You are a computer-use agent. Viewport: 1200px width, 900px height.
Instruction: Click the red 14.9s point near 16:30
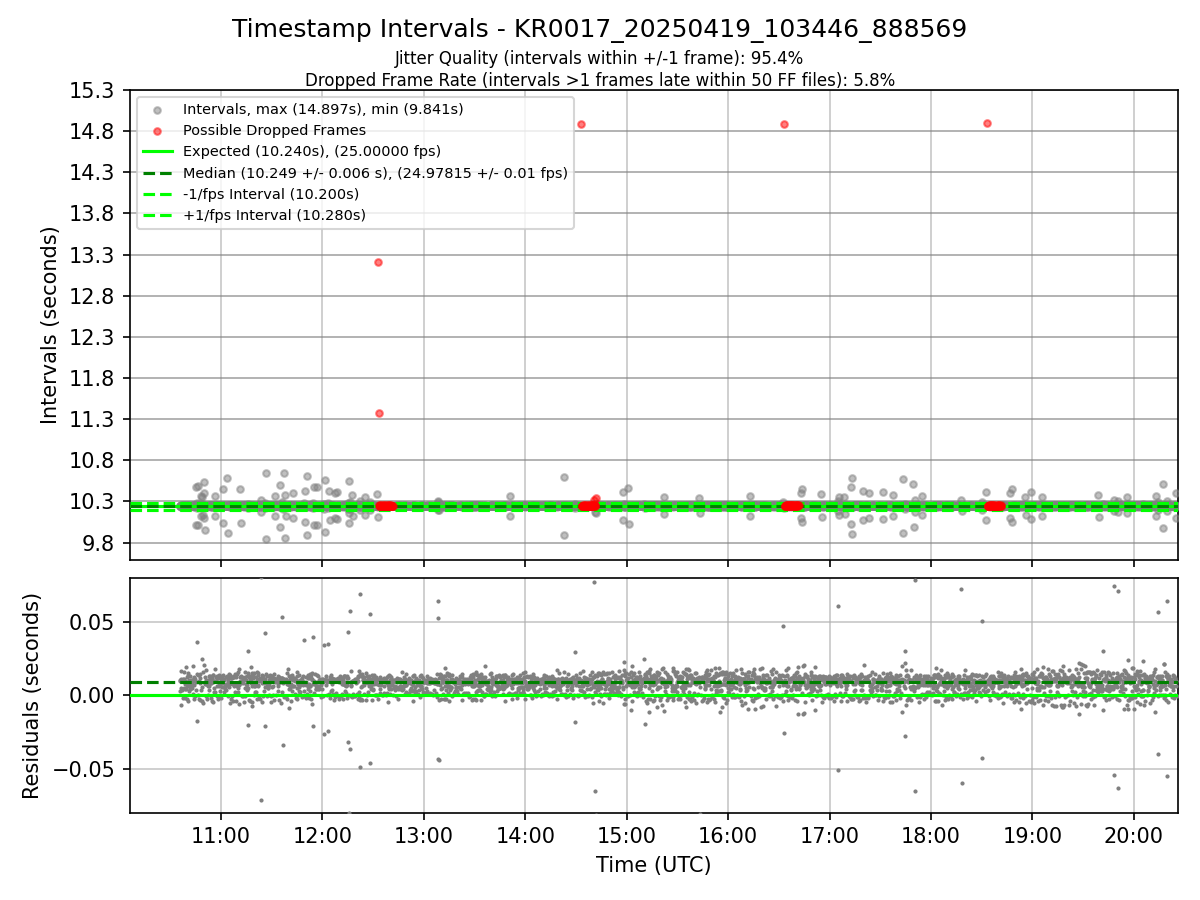tap(784, 124)
